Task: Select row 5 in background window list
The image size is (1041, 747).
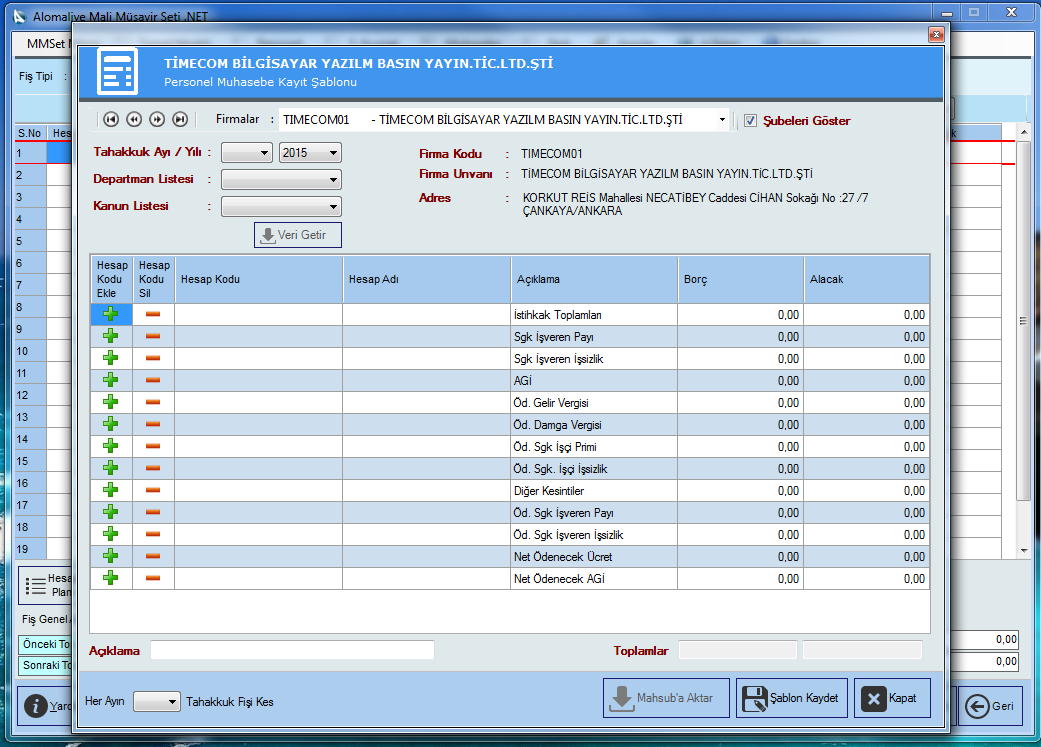Action: click(31, 241)
